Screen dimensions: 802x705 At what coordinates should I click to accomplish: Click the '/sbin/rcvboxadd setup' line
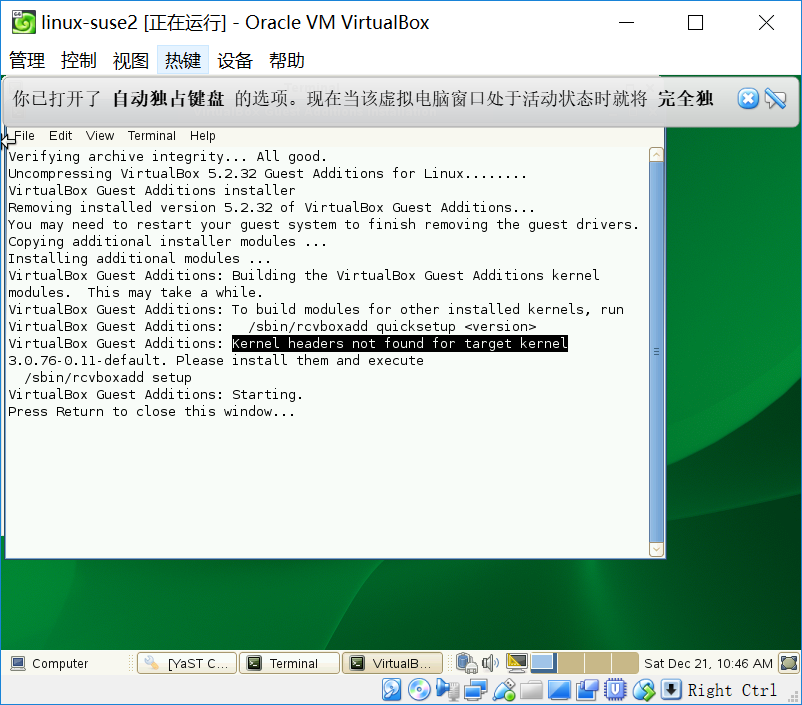point(108,378)
